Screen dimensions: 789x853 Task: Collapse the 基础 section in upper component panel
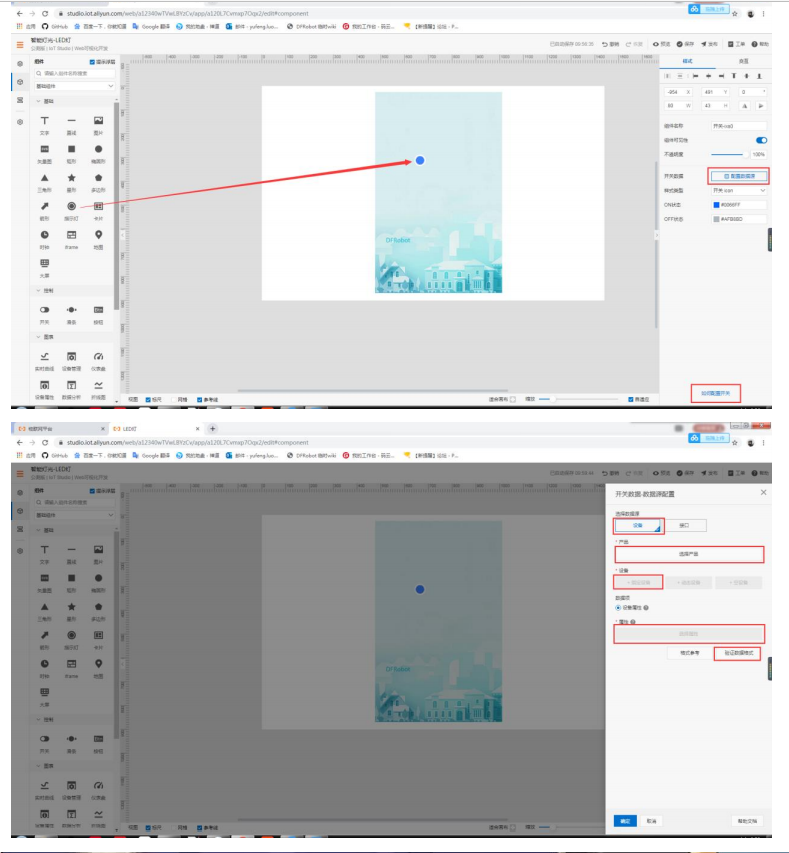(x=39, y=101)
